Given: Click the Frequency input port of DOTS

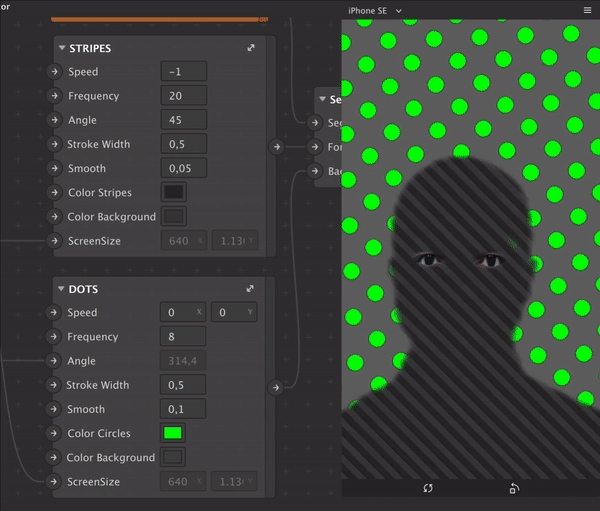Looking at the screenshot, I should click(54, 336).
